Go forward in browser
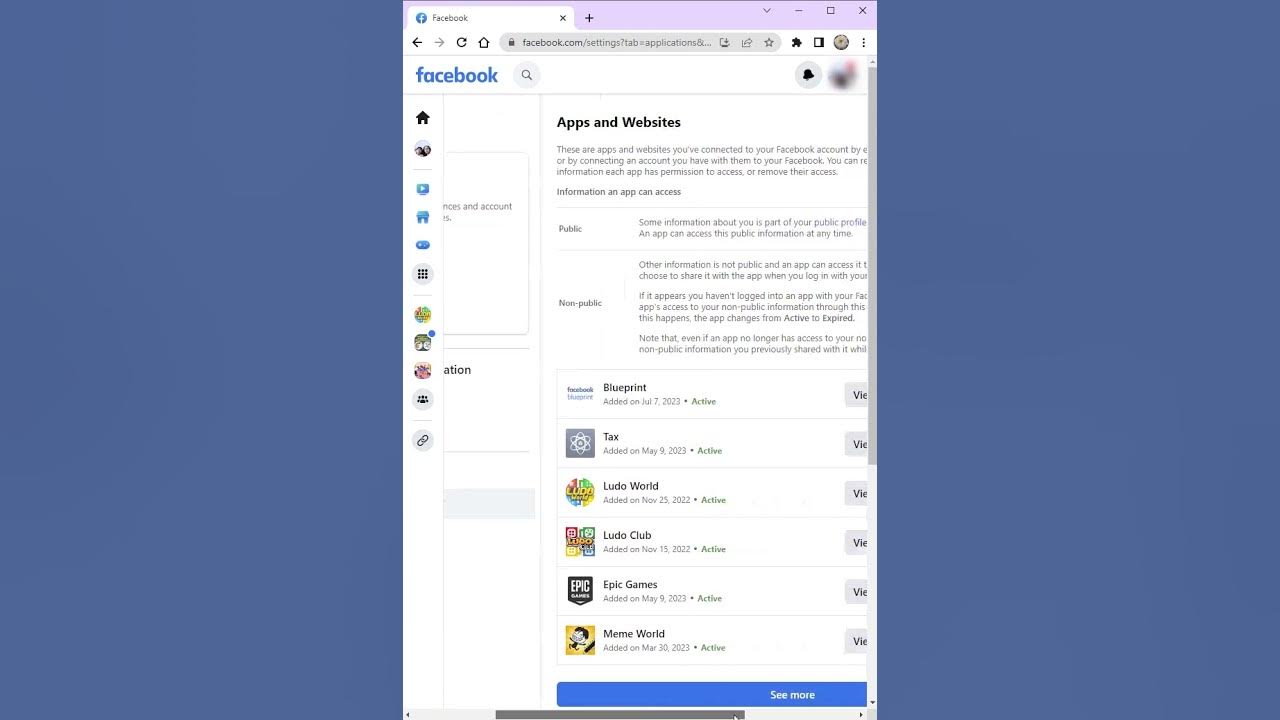 [439, 42]
